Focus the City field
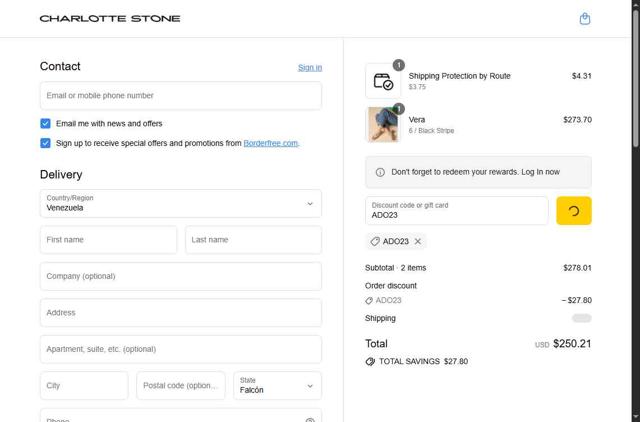The height and width of the screenshot is (422, 640). point(84,385)
